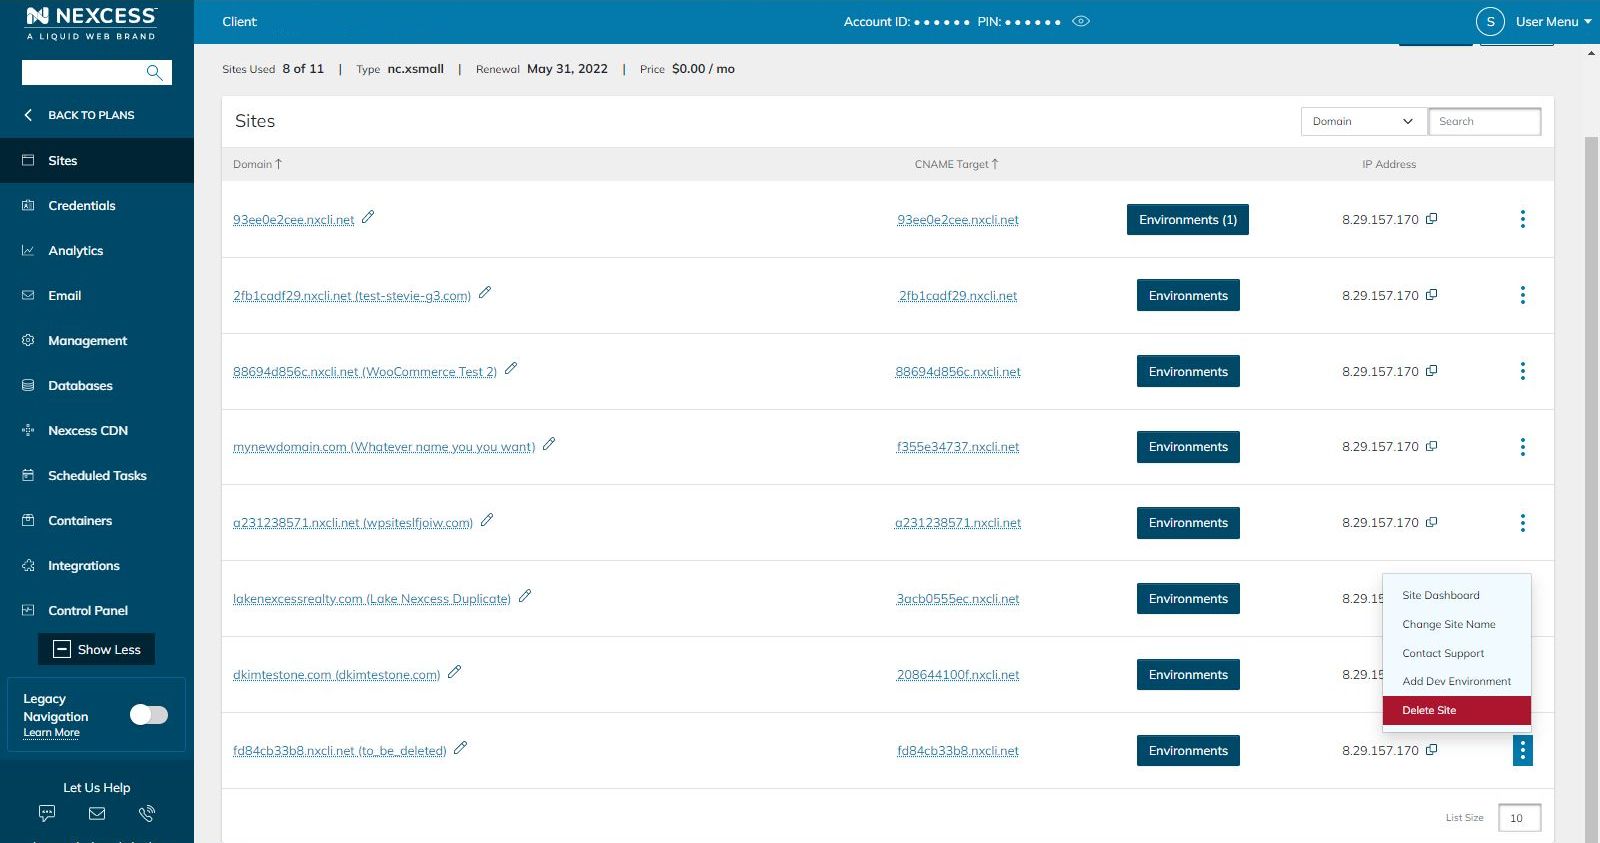Open Scheduled Tasks in sidebar
The image size is (1600, 843).
point(97,475)
